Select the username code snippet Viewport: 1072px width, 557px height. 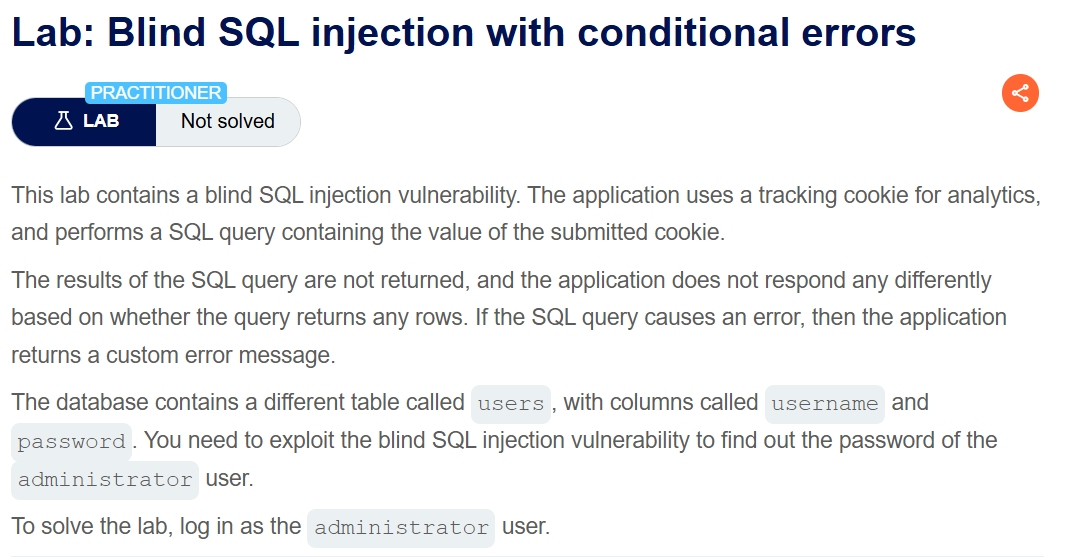[825, 404]
